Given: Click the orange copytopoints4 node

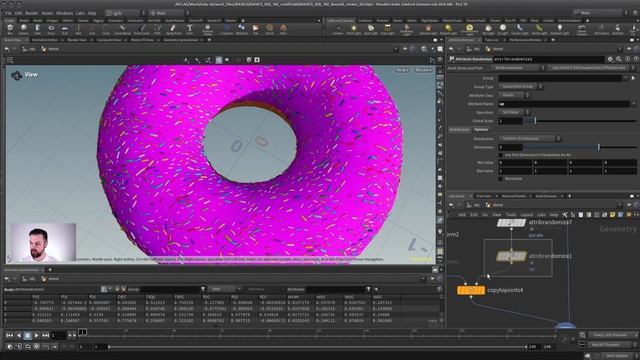Looking at the screenshot, I should click(471, 290).
